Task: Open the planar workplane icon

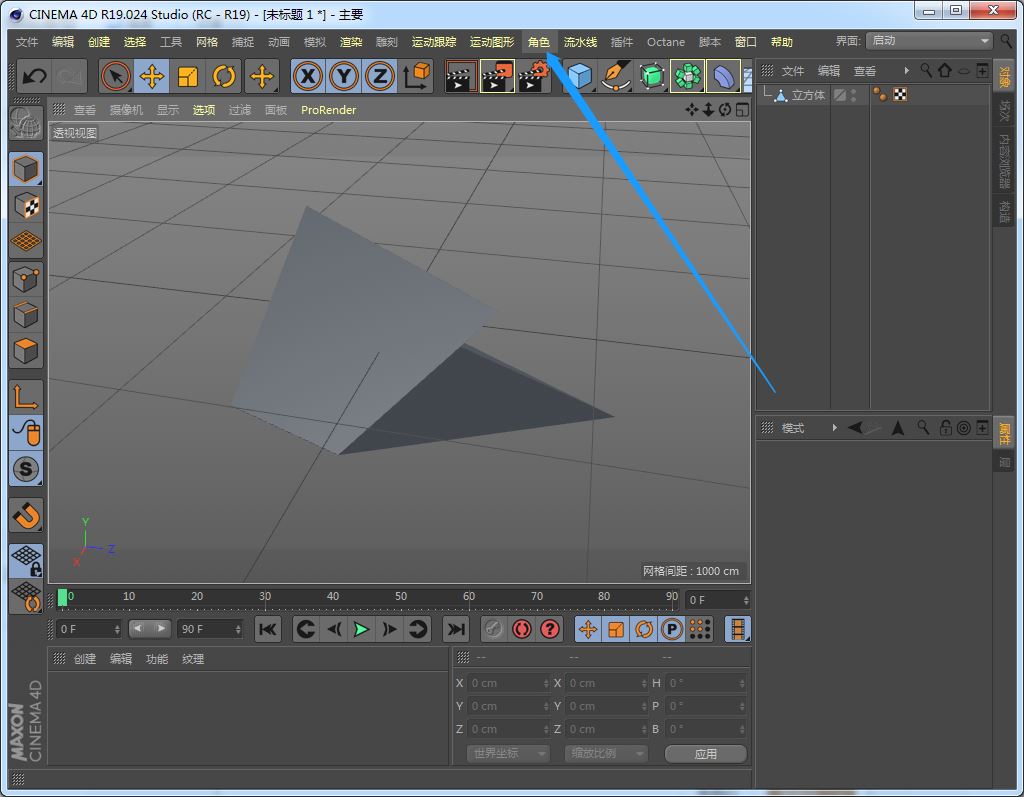Action: click(25, 596)
